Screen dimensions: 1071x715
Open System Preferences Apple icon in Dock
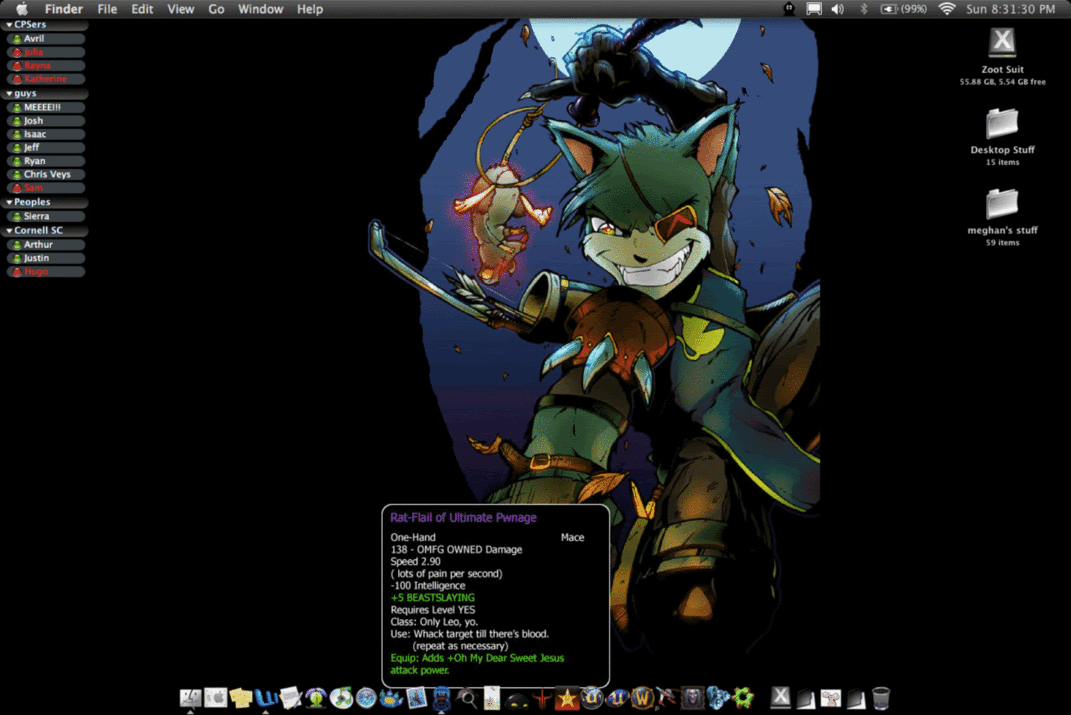[216, 698]
